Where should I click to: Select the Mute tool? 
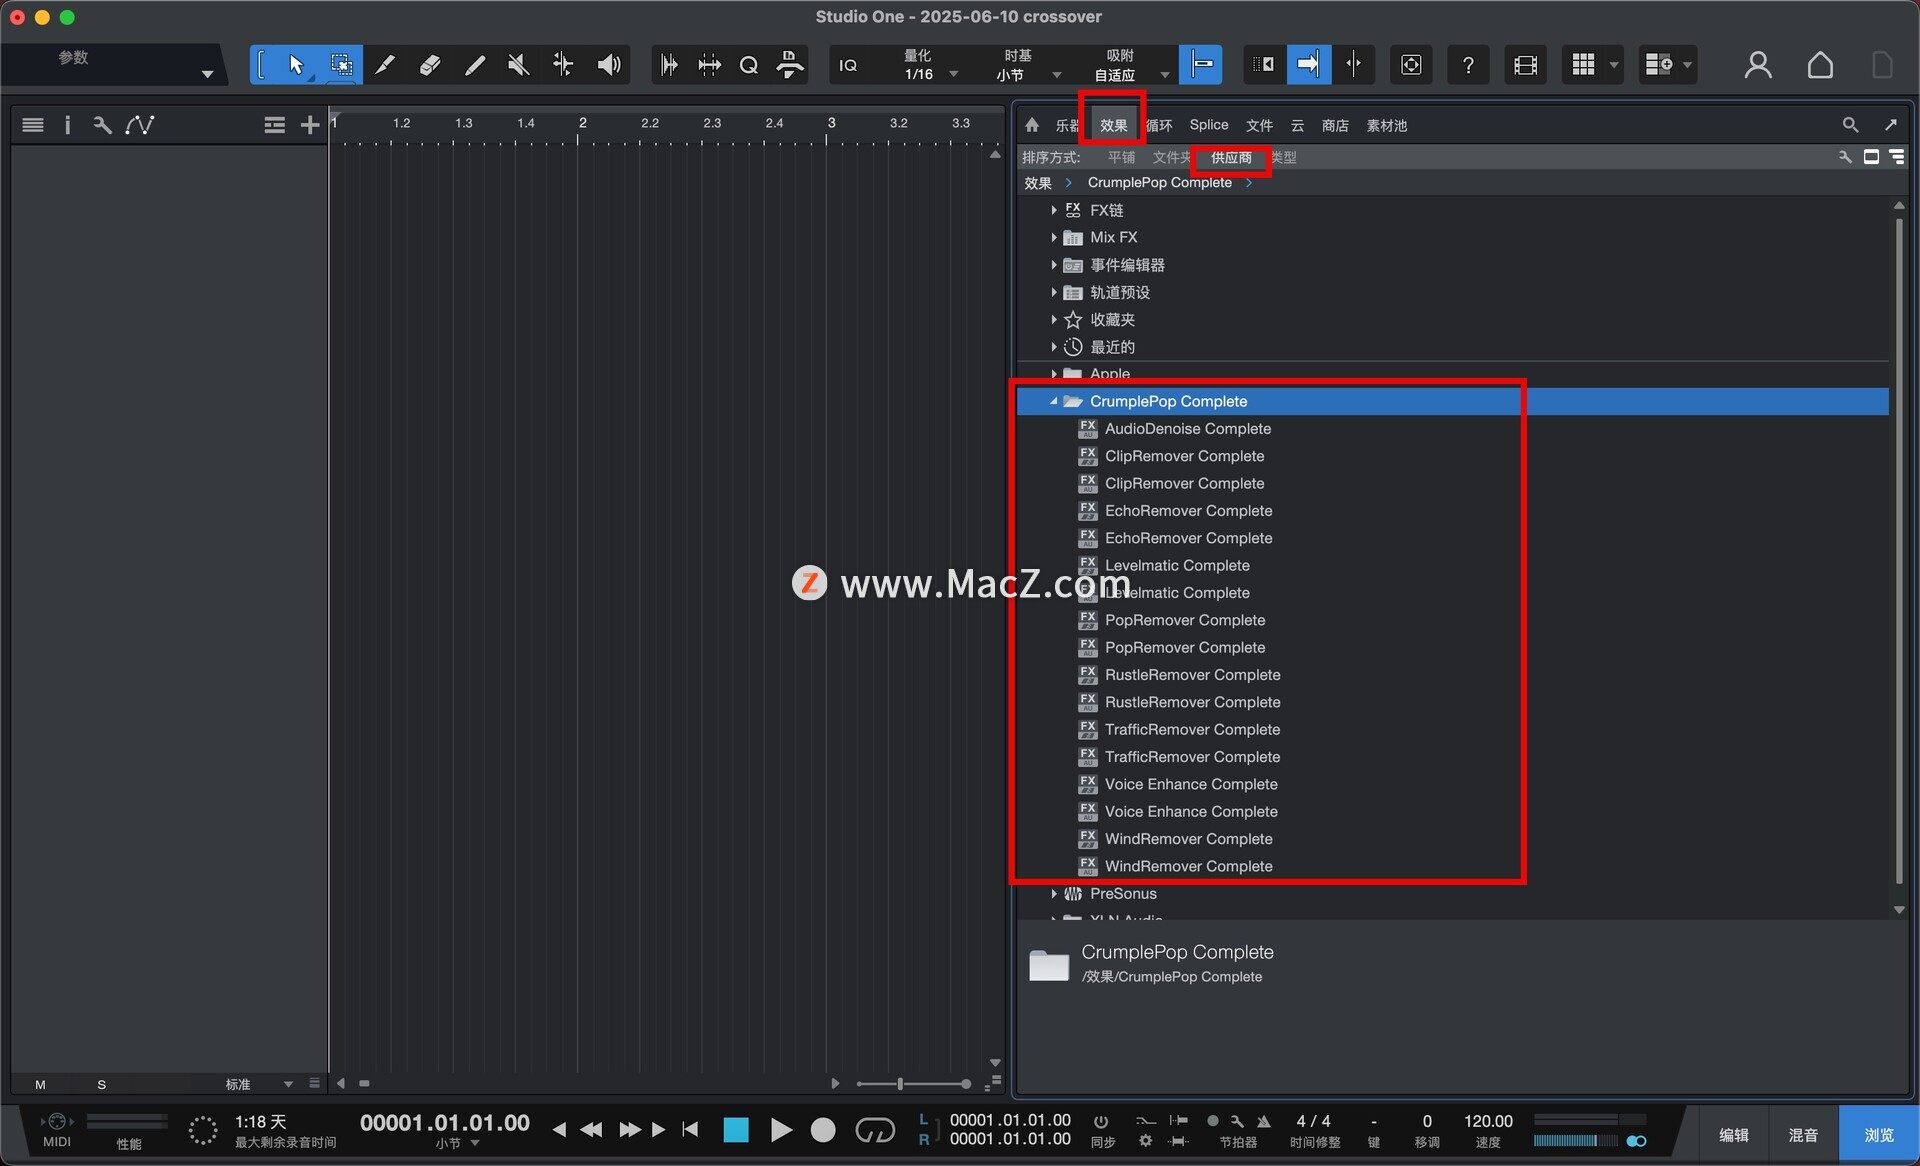click(x=518, y=65)
